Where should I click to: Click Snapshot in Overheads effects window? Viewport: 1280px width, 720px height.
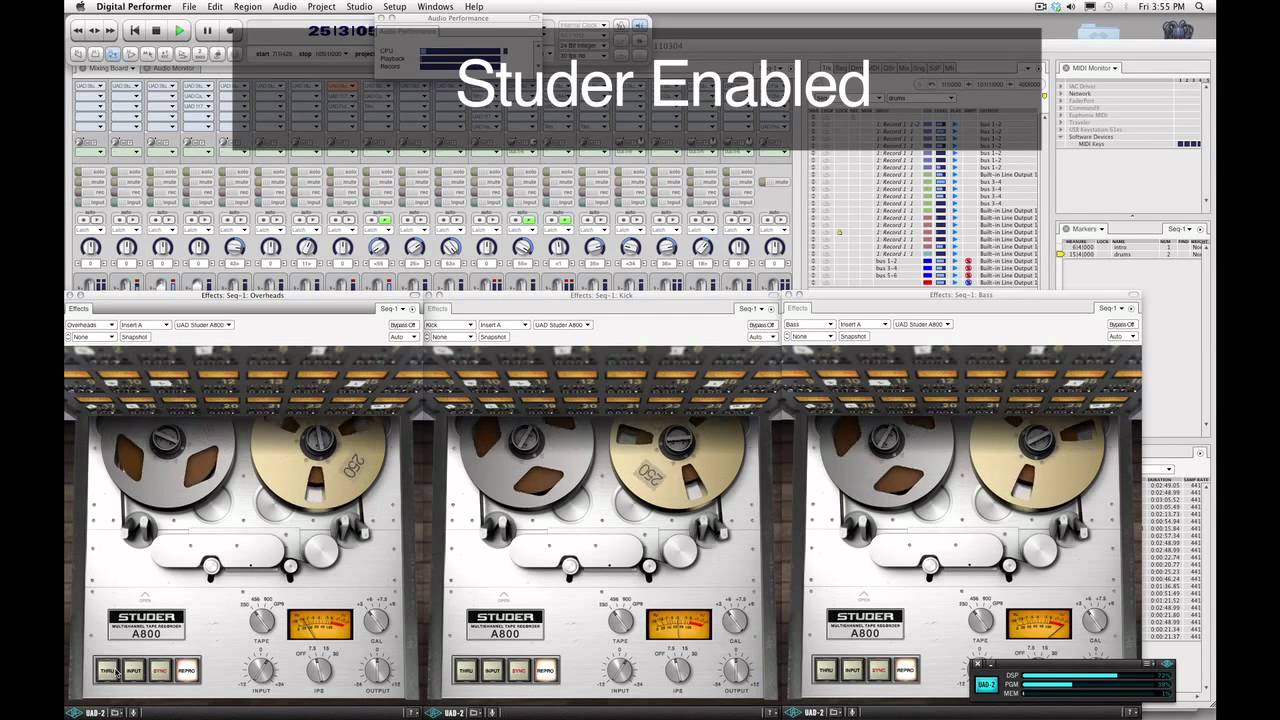(135, 337)
